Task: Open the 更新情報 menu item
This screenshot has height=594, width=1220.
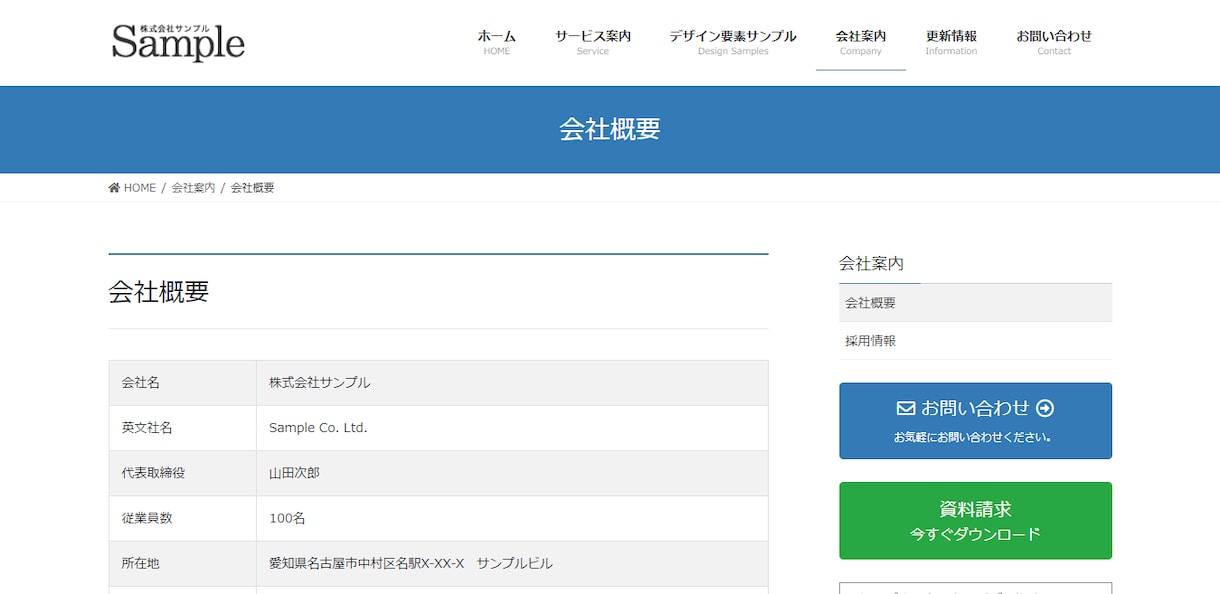Action: (951, 42)
